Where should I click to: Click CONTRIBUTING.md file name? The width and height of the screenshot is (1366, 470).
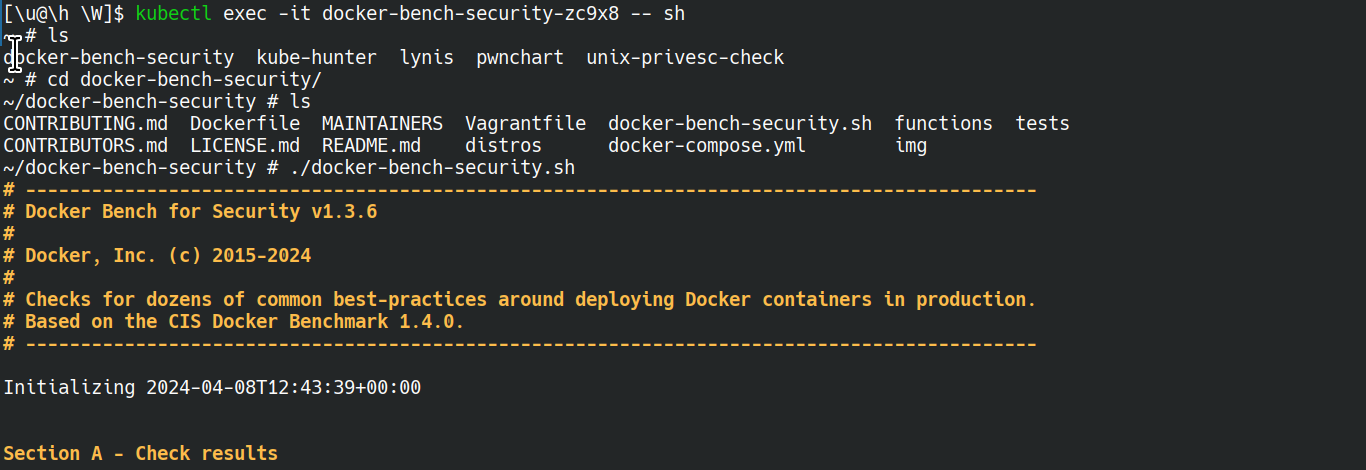86,124
